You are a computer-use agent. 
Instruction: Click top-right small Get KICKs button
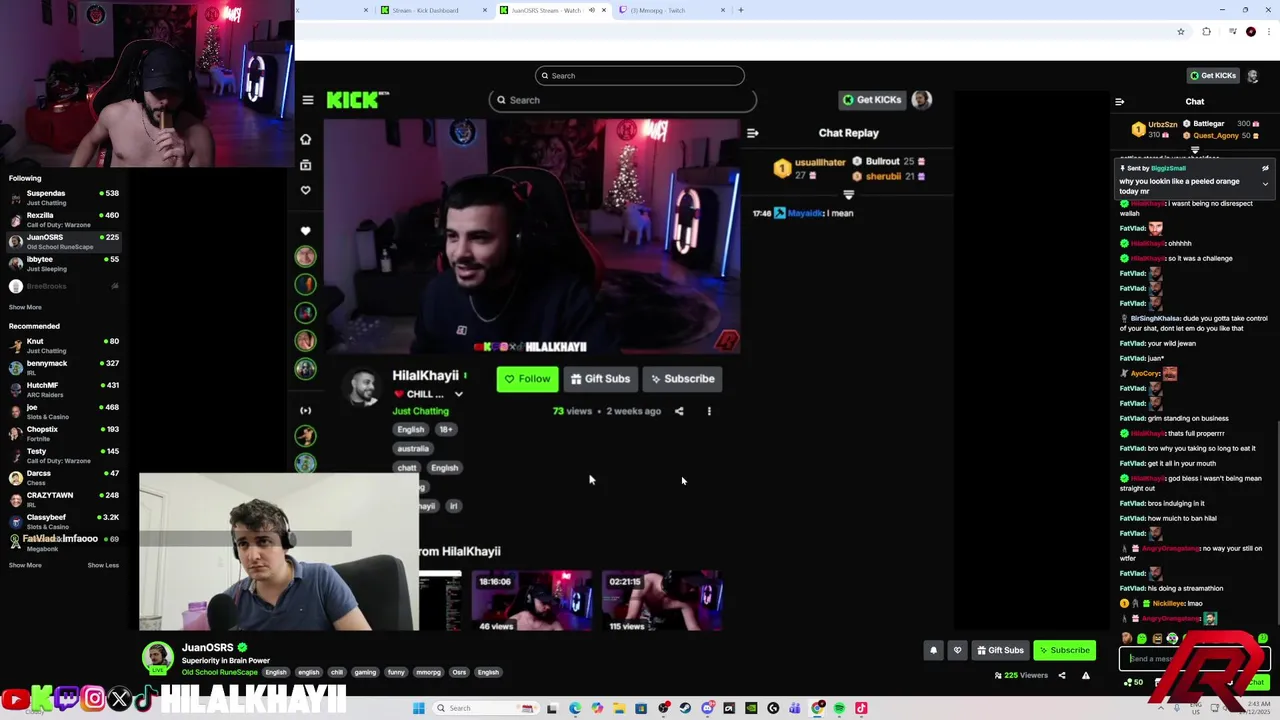(1213, 75)
